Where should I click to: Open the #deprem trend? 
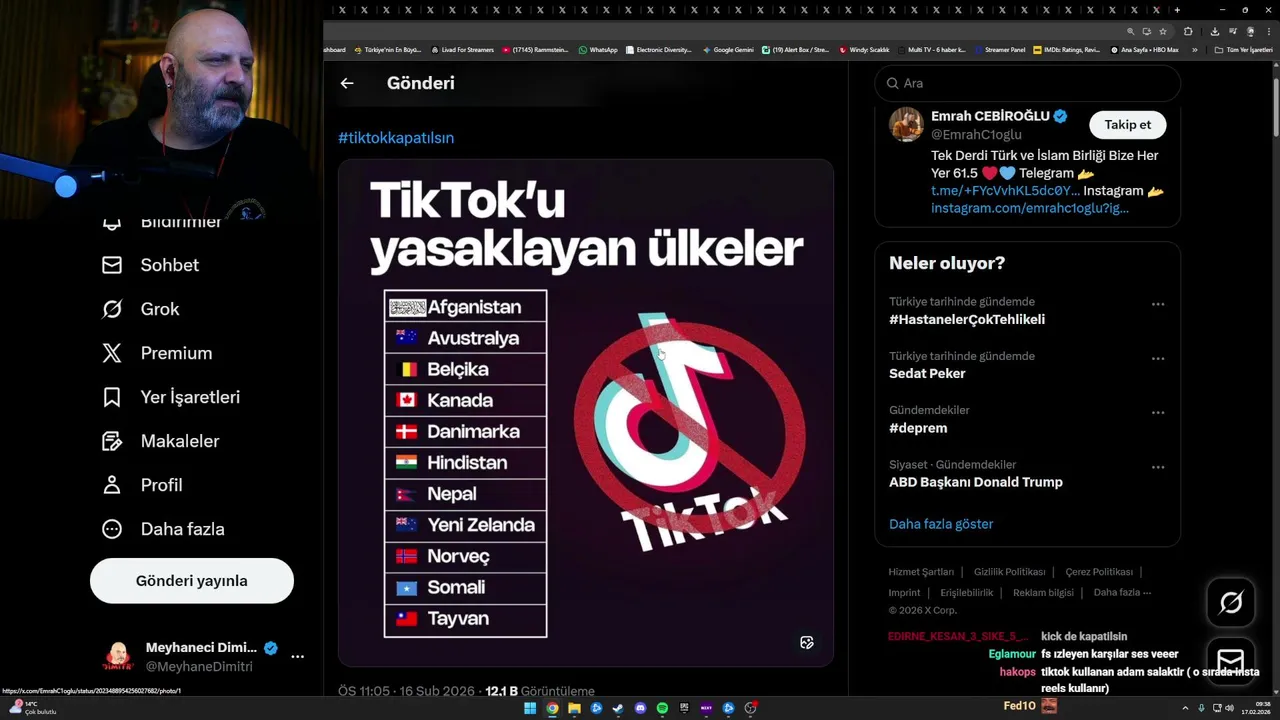(x=918, y=428)
